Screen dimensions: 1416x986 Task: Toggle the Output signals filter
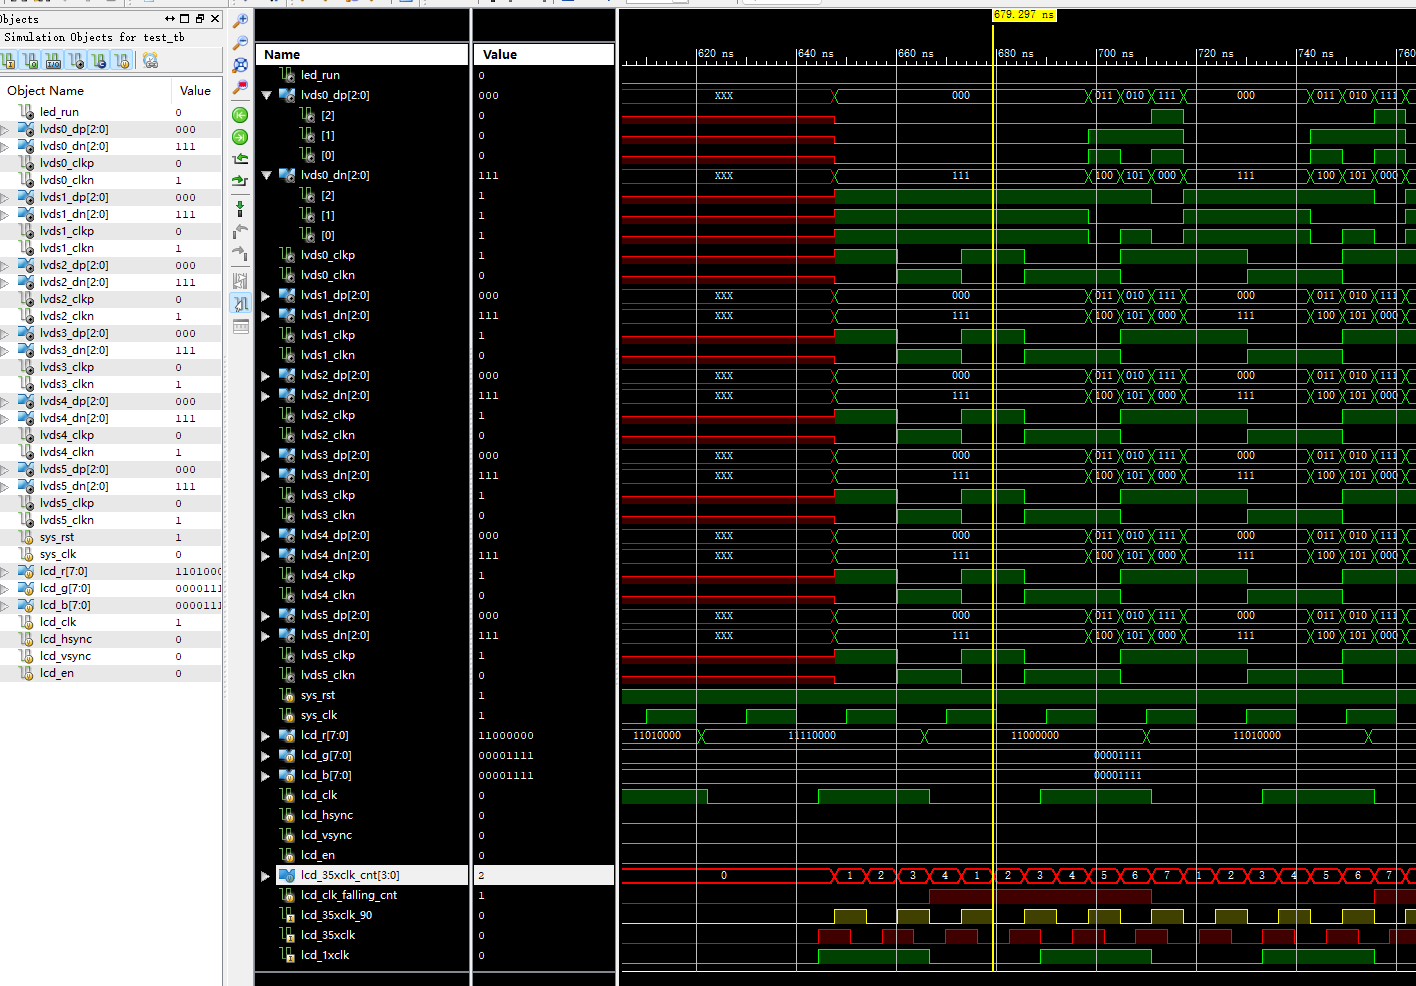point(30,61)
